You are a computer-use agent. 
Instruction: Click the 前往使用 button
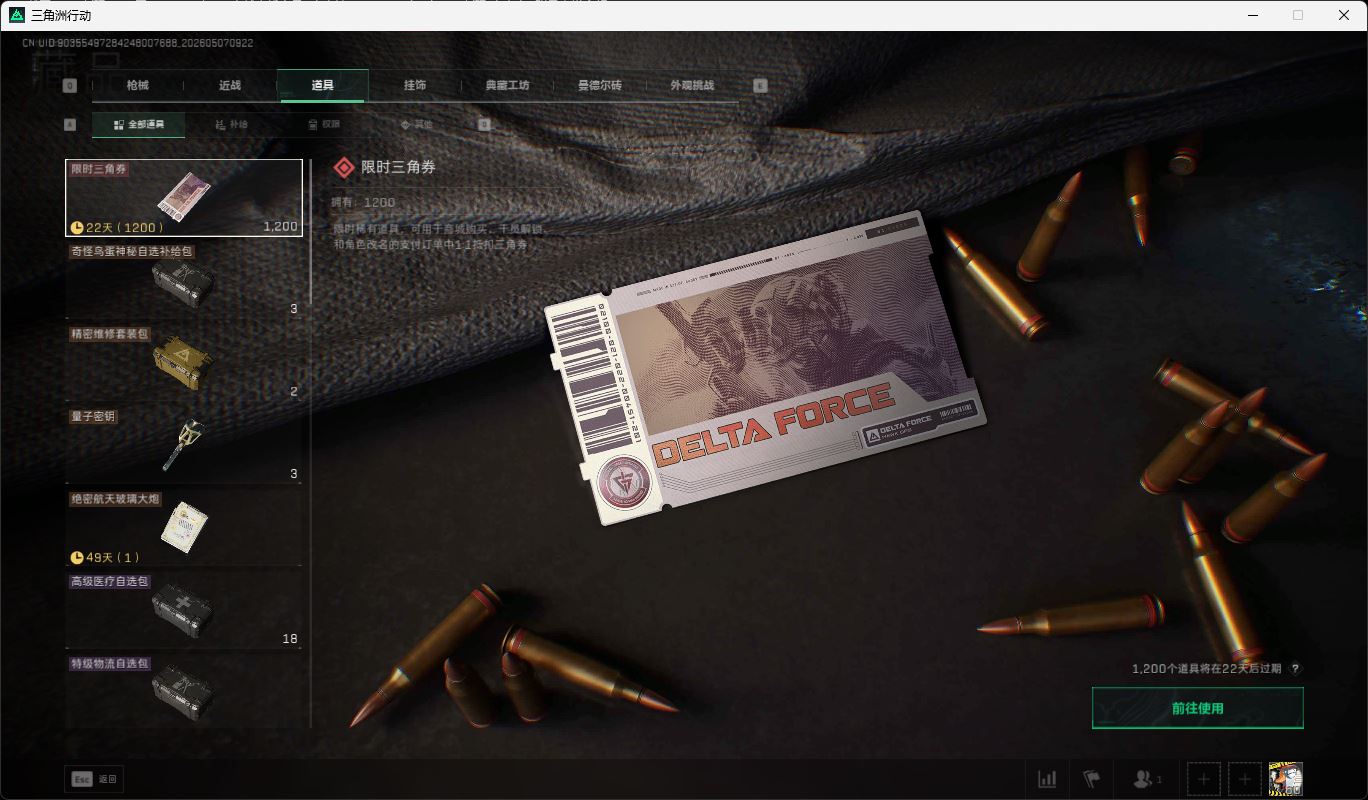pyautogui.click(x=1197, y=708)
